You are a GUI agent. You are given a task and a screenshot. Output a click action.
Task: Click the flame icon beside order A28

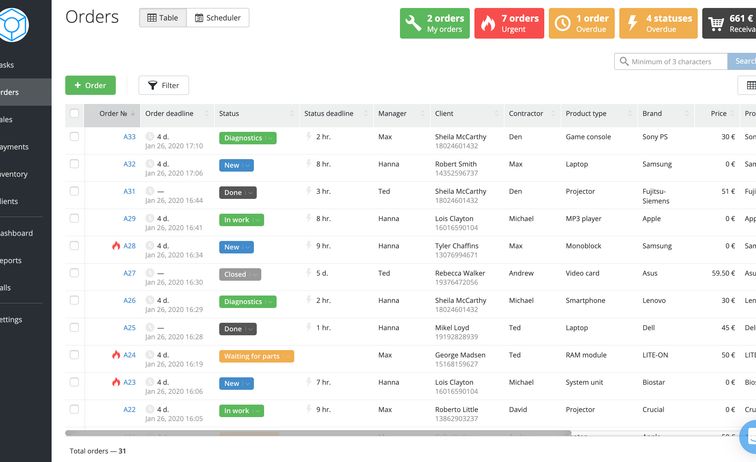[x=116, y=246]
